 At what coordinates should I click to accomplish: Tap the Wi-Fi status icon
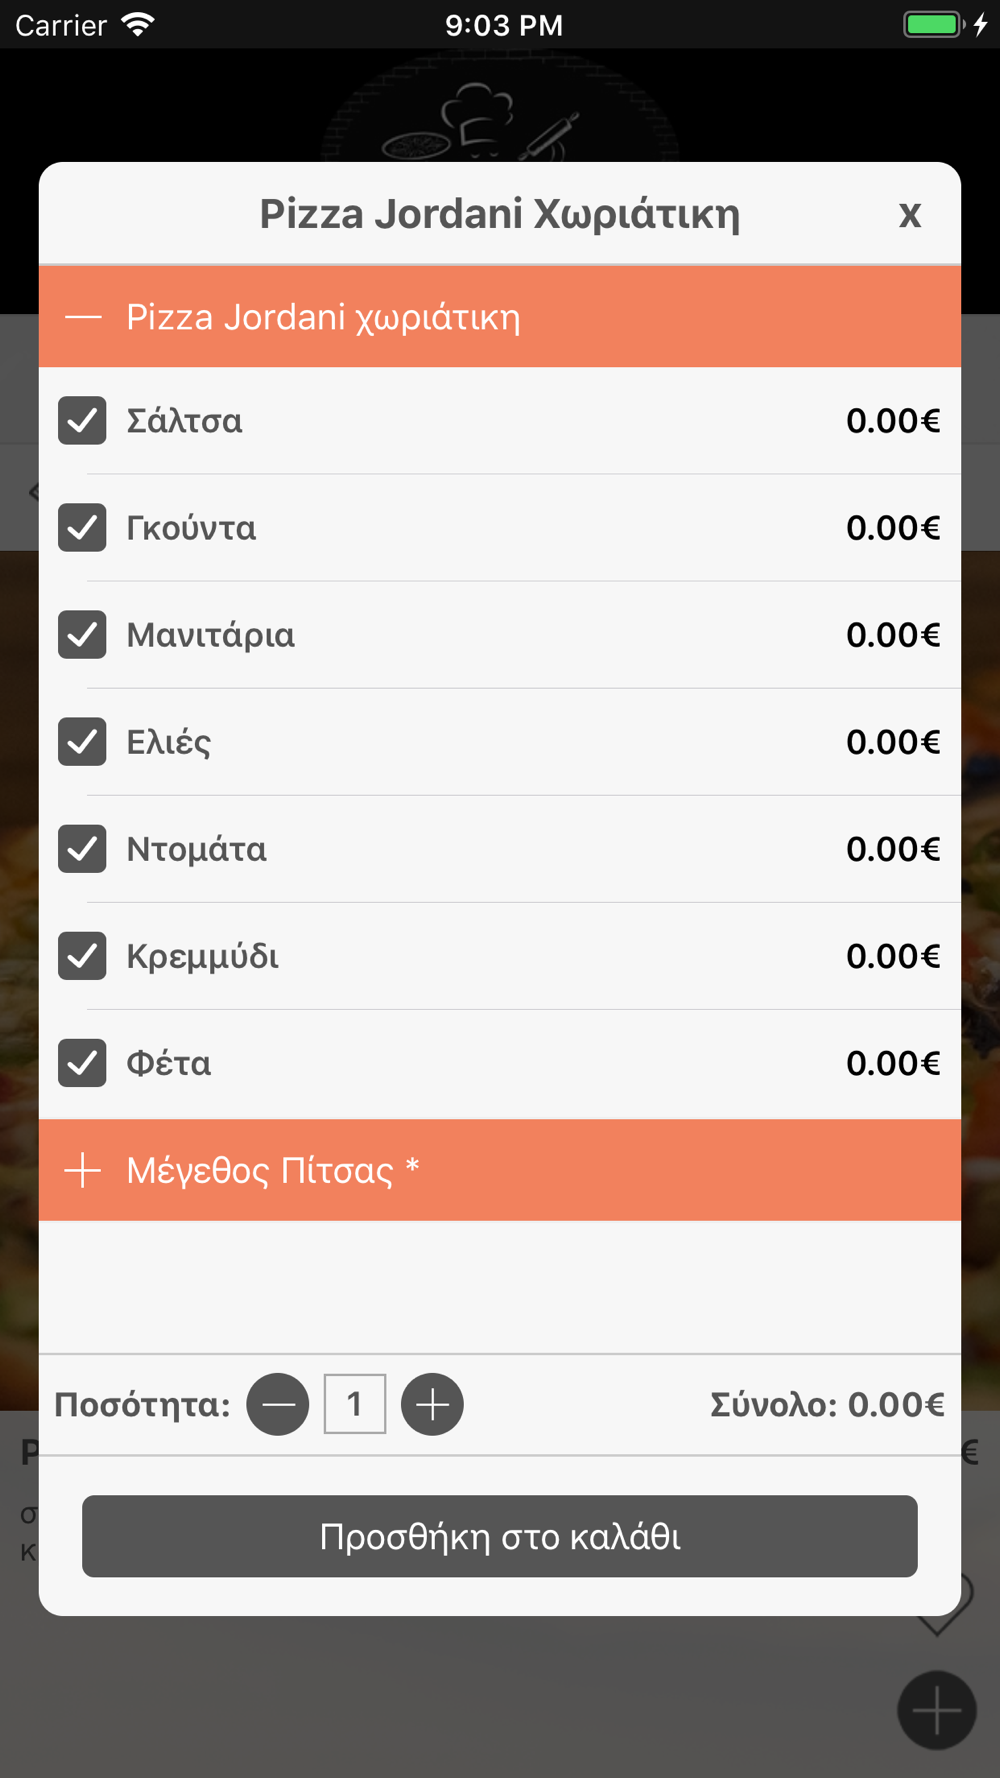138,25
